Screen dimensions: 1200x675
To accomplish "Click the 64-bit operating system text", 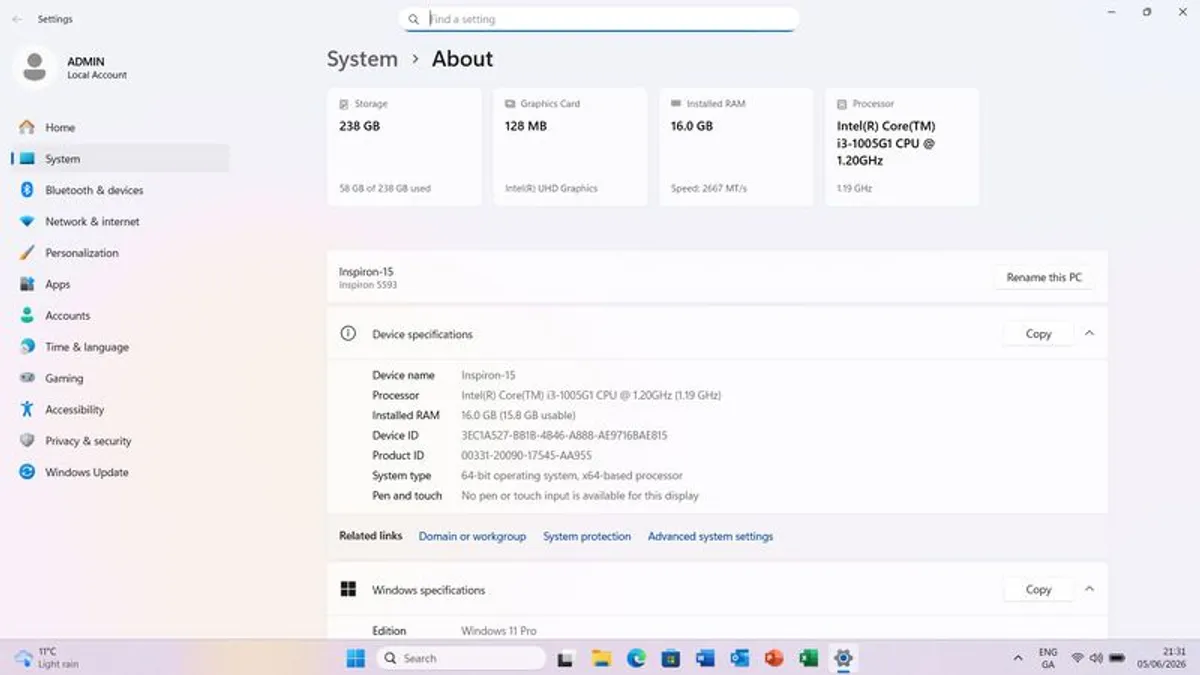I will pos(572,476).
